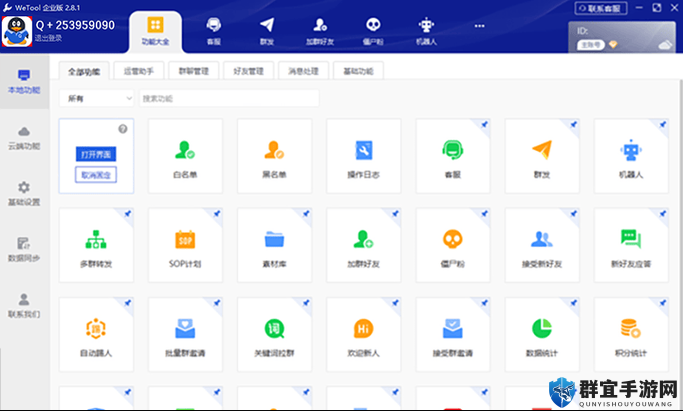Image resolution: width=683 pixels, height=411 pixels.
Task: Select 僵尸粉 in top navigation bar
Action: click(373, 31)
